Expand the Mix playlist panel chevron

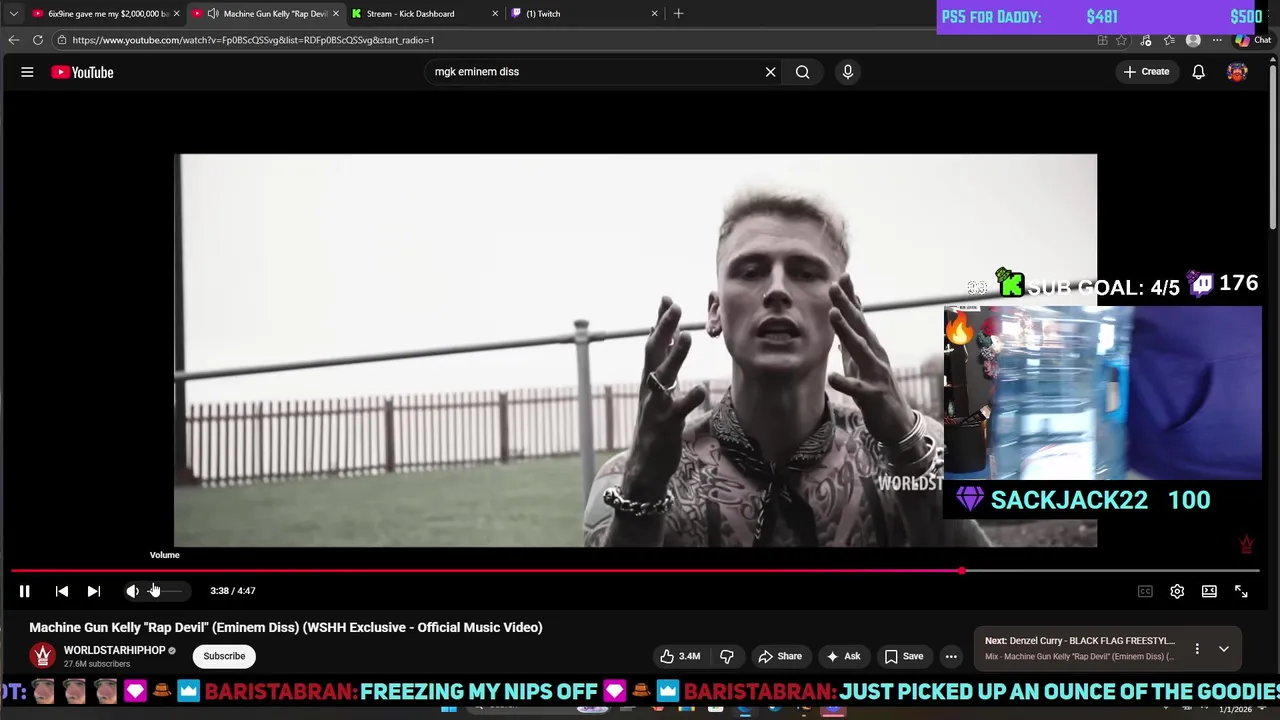coord(1223,649)
